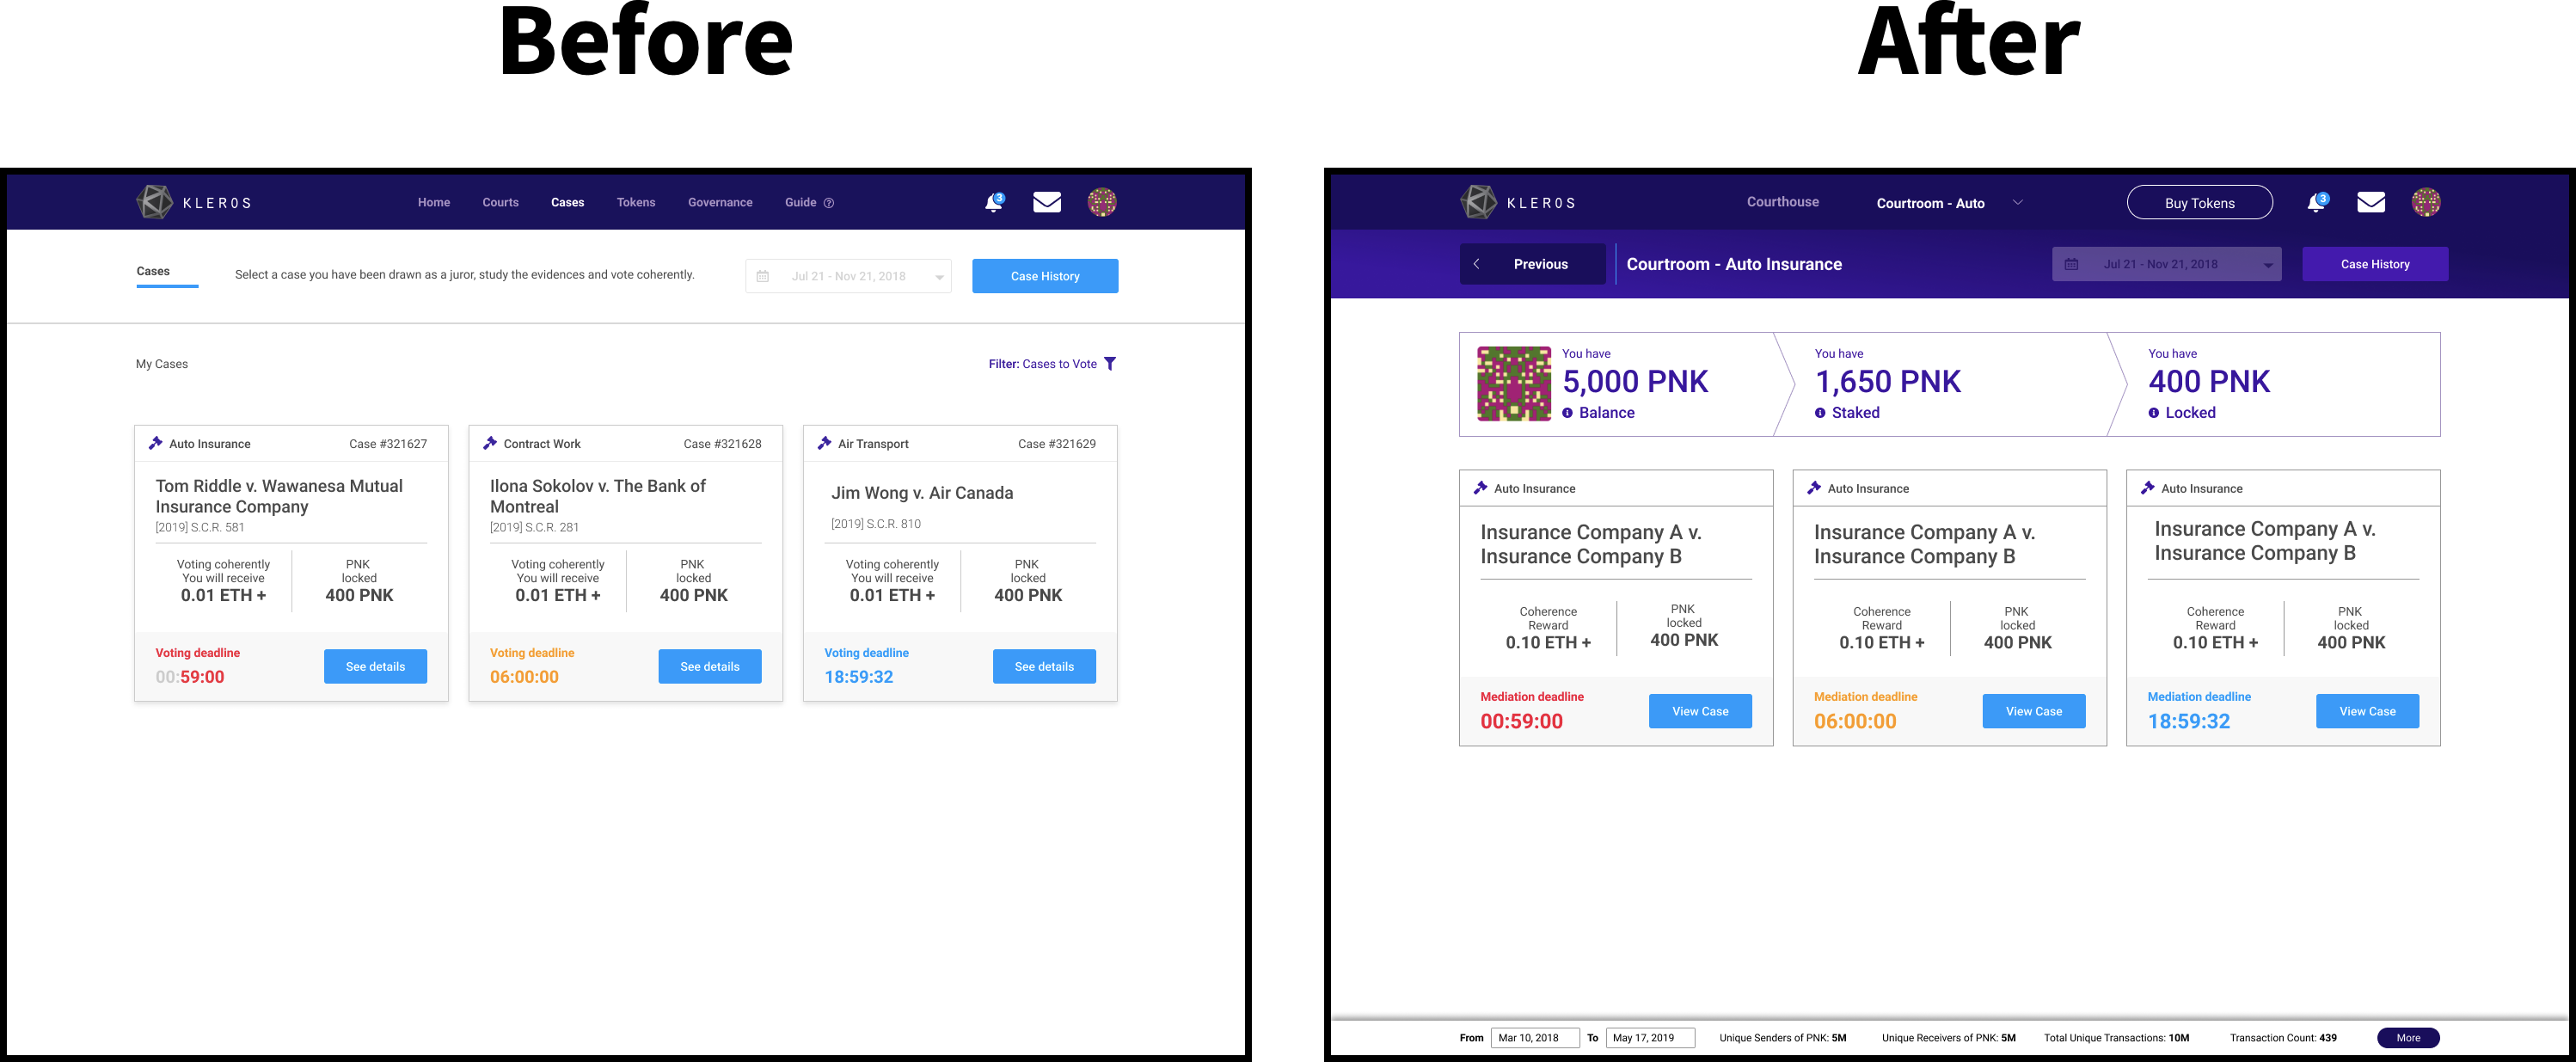
Task: Open Courthouse nav item
Action: 1782,202
